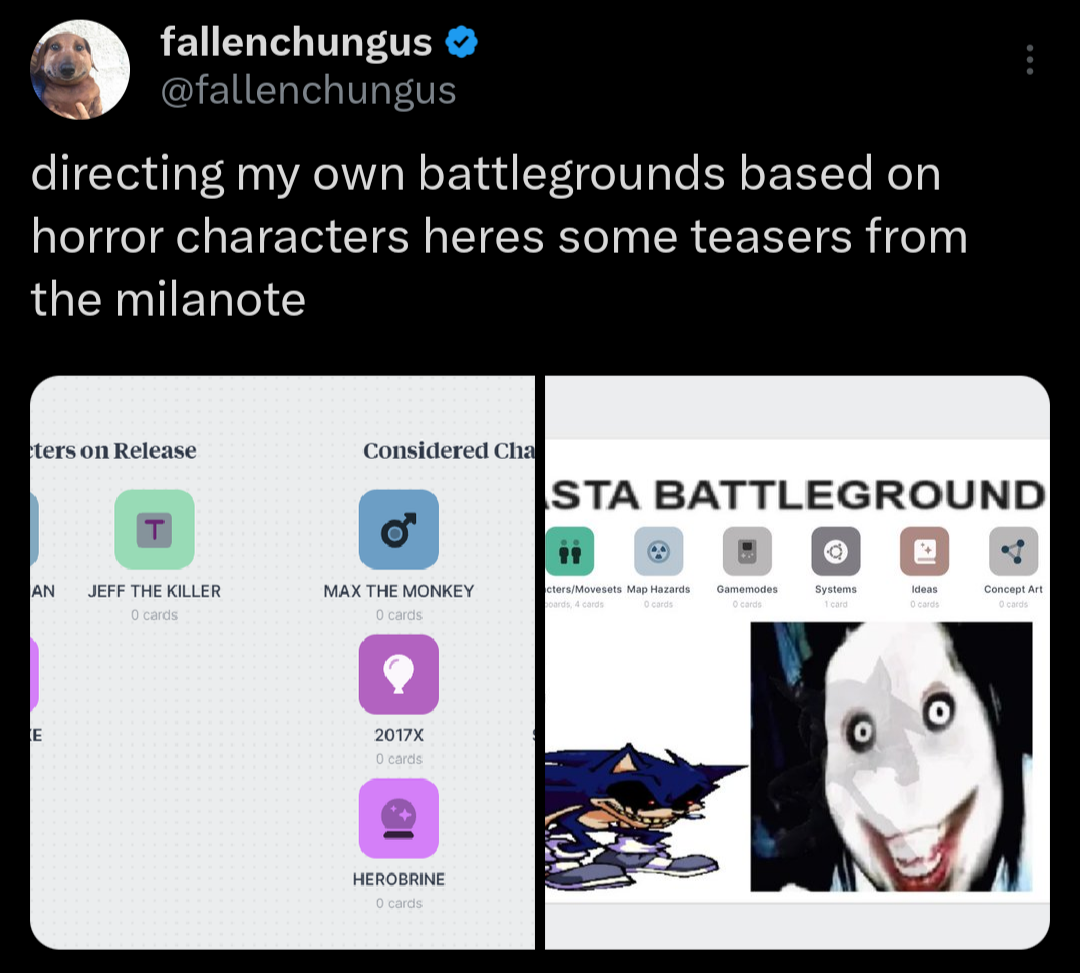The width and height of the screenshot is (1080, 973).
Task: Select the Jeff the Killer face image
Action: (891, 757)
